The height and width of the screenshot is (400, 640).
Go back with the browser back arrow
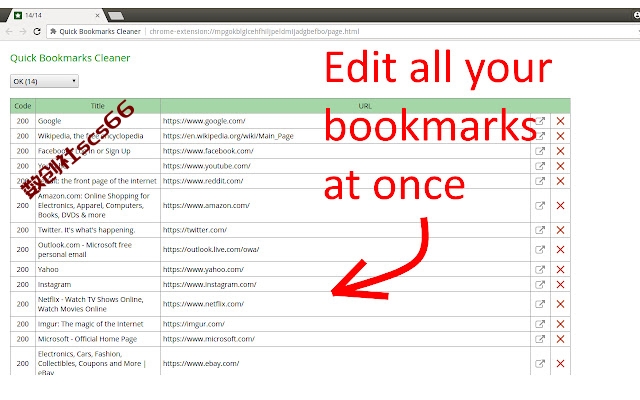pyautogui.click(x=9, y=31)
